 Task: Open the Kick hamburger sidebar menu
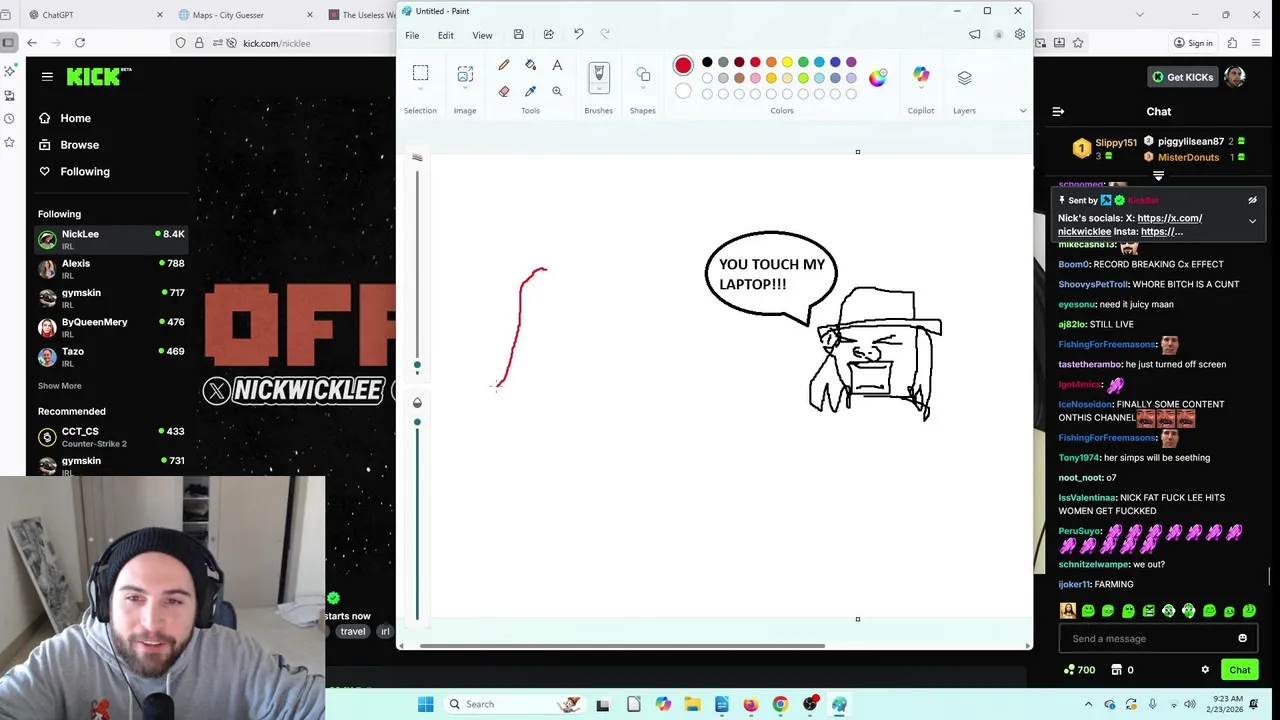(47, 76)
